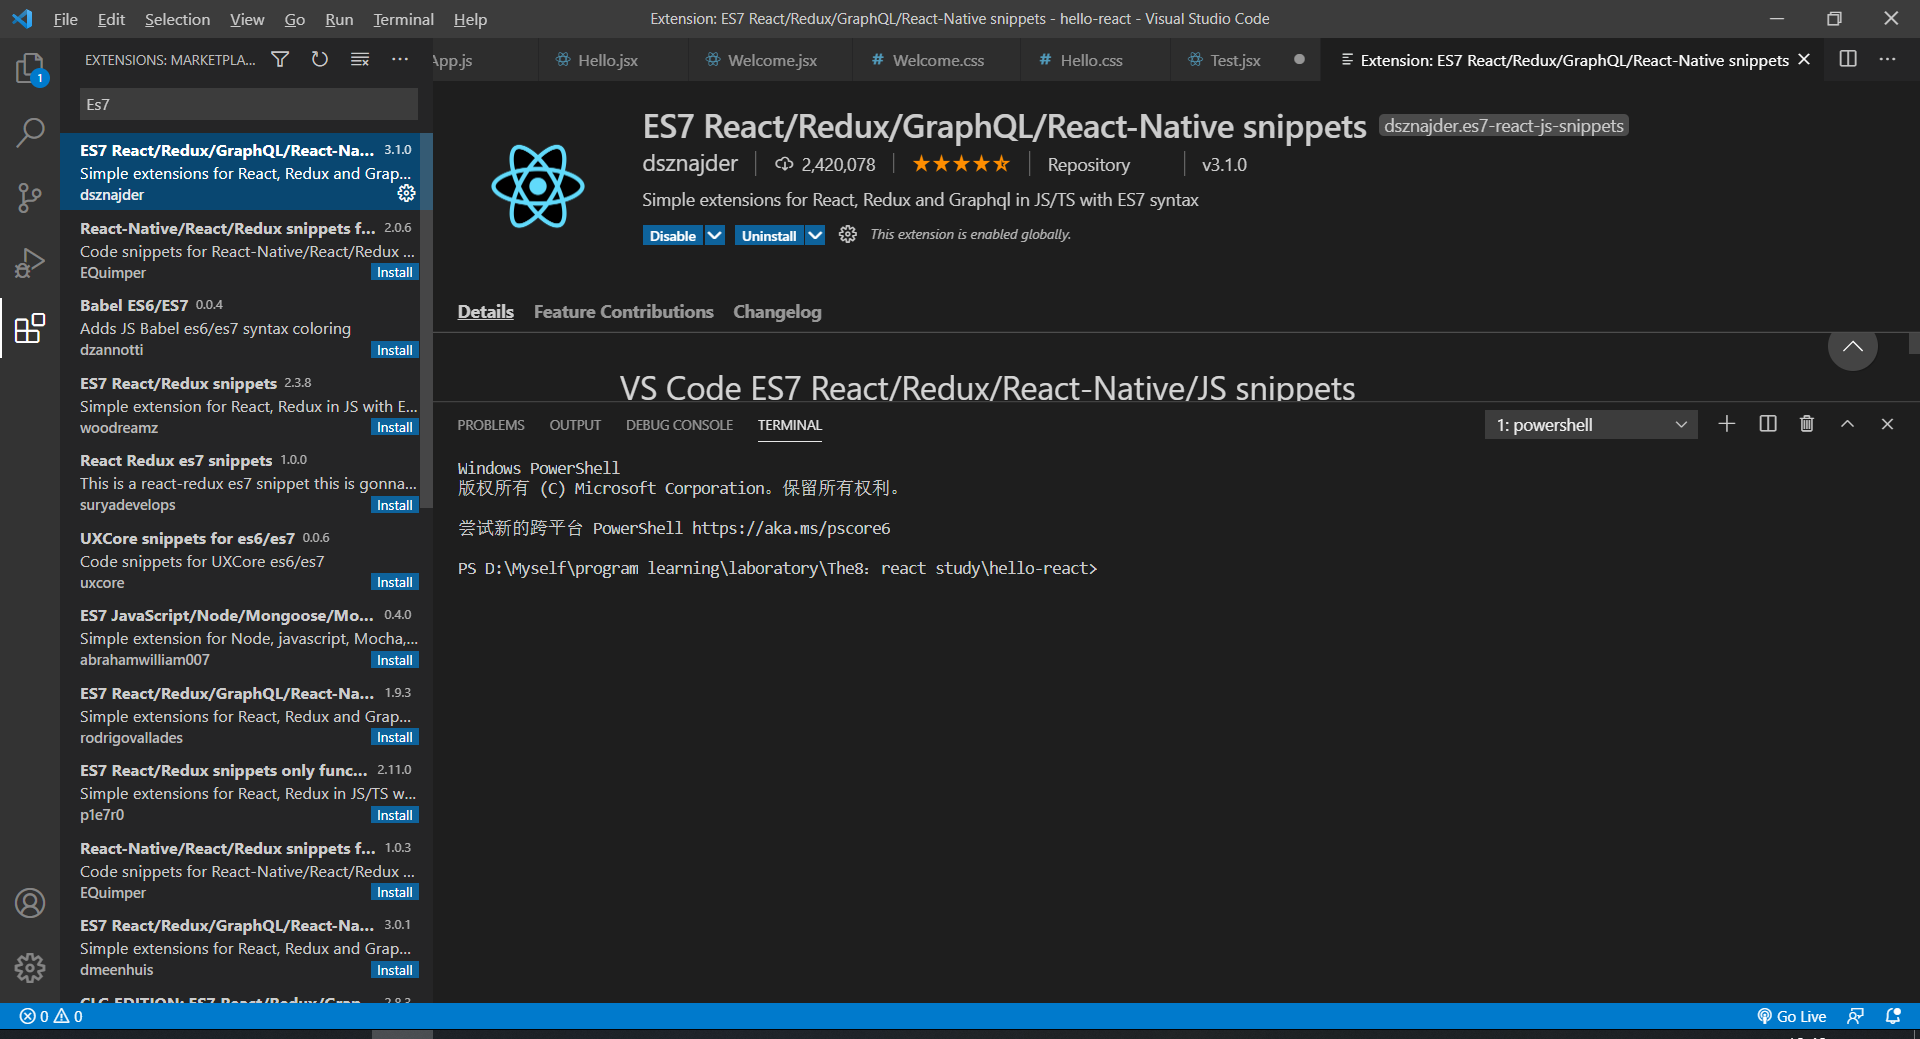Install React Redux es7 snippets by suryadevelops

tap(394, 505)
